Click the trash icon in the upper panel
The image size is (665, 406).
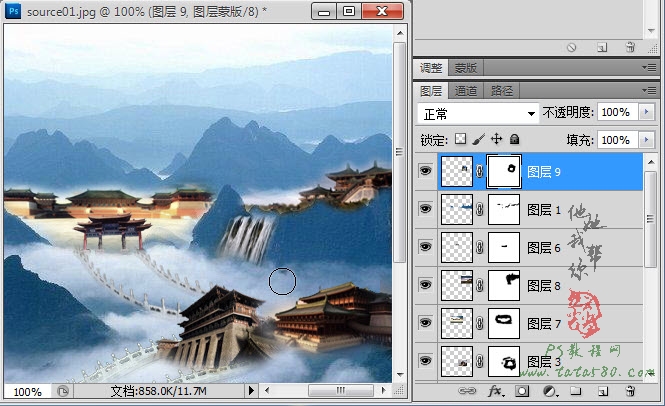pyautogui.click(x=630, y=47)
